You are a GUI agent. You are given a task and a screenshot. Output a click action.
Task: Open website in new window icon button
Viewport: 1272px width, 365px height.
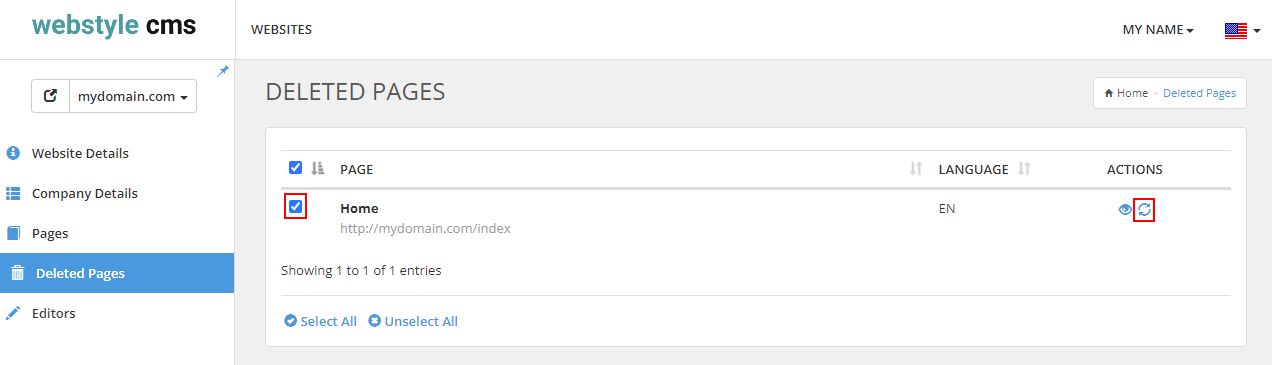click(x=50, y=97)
